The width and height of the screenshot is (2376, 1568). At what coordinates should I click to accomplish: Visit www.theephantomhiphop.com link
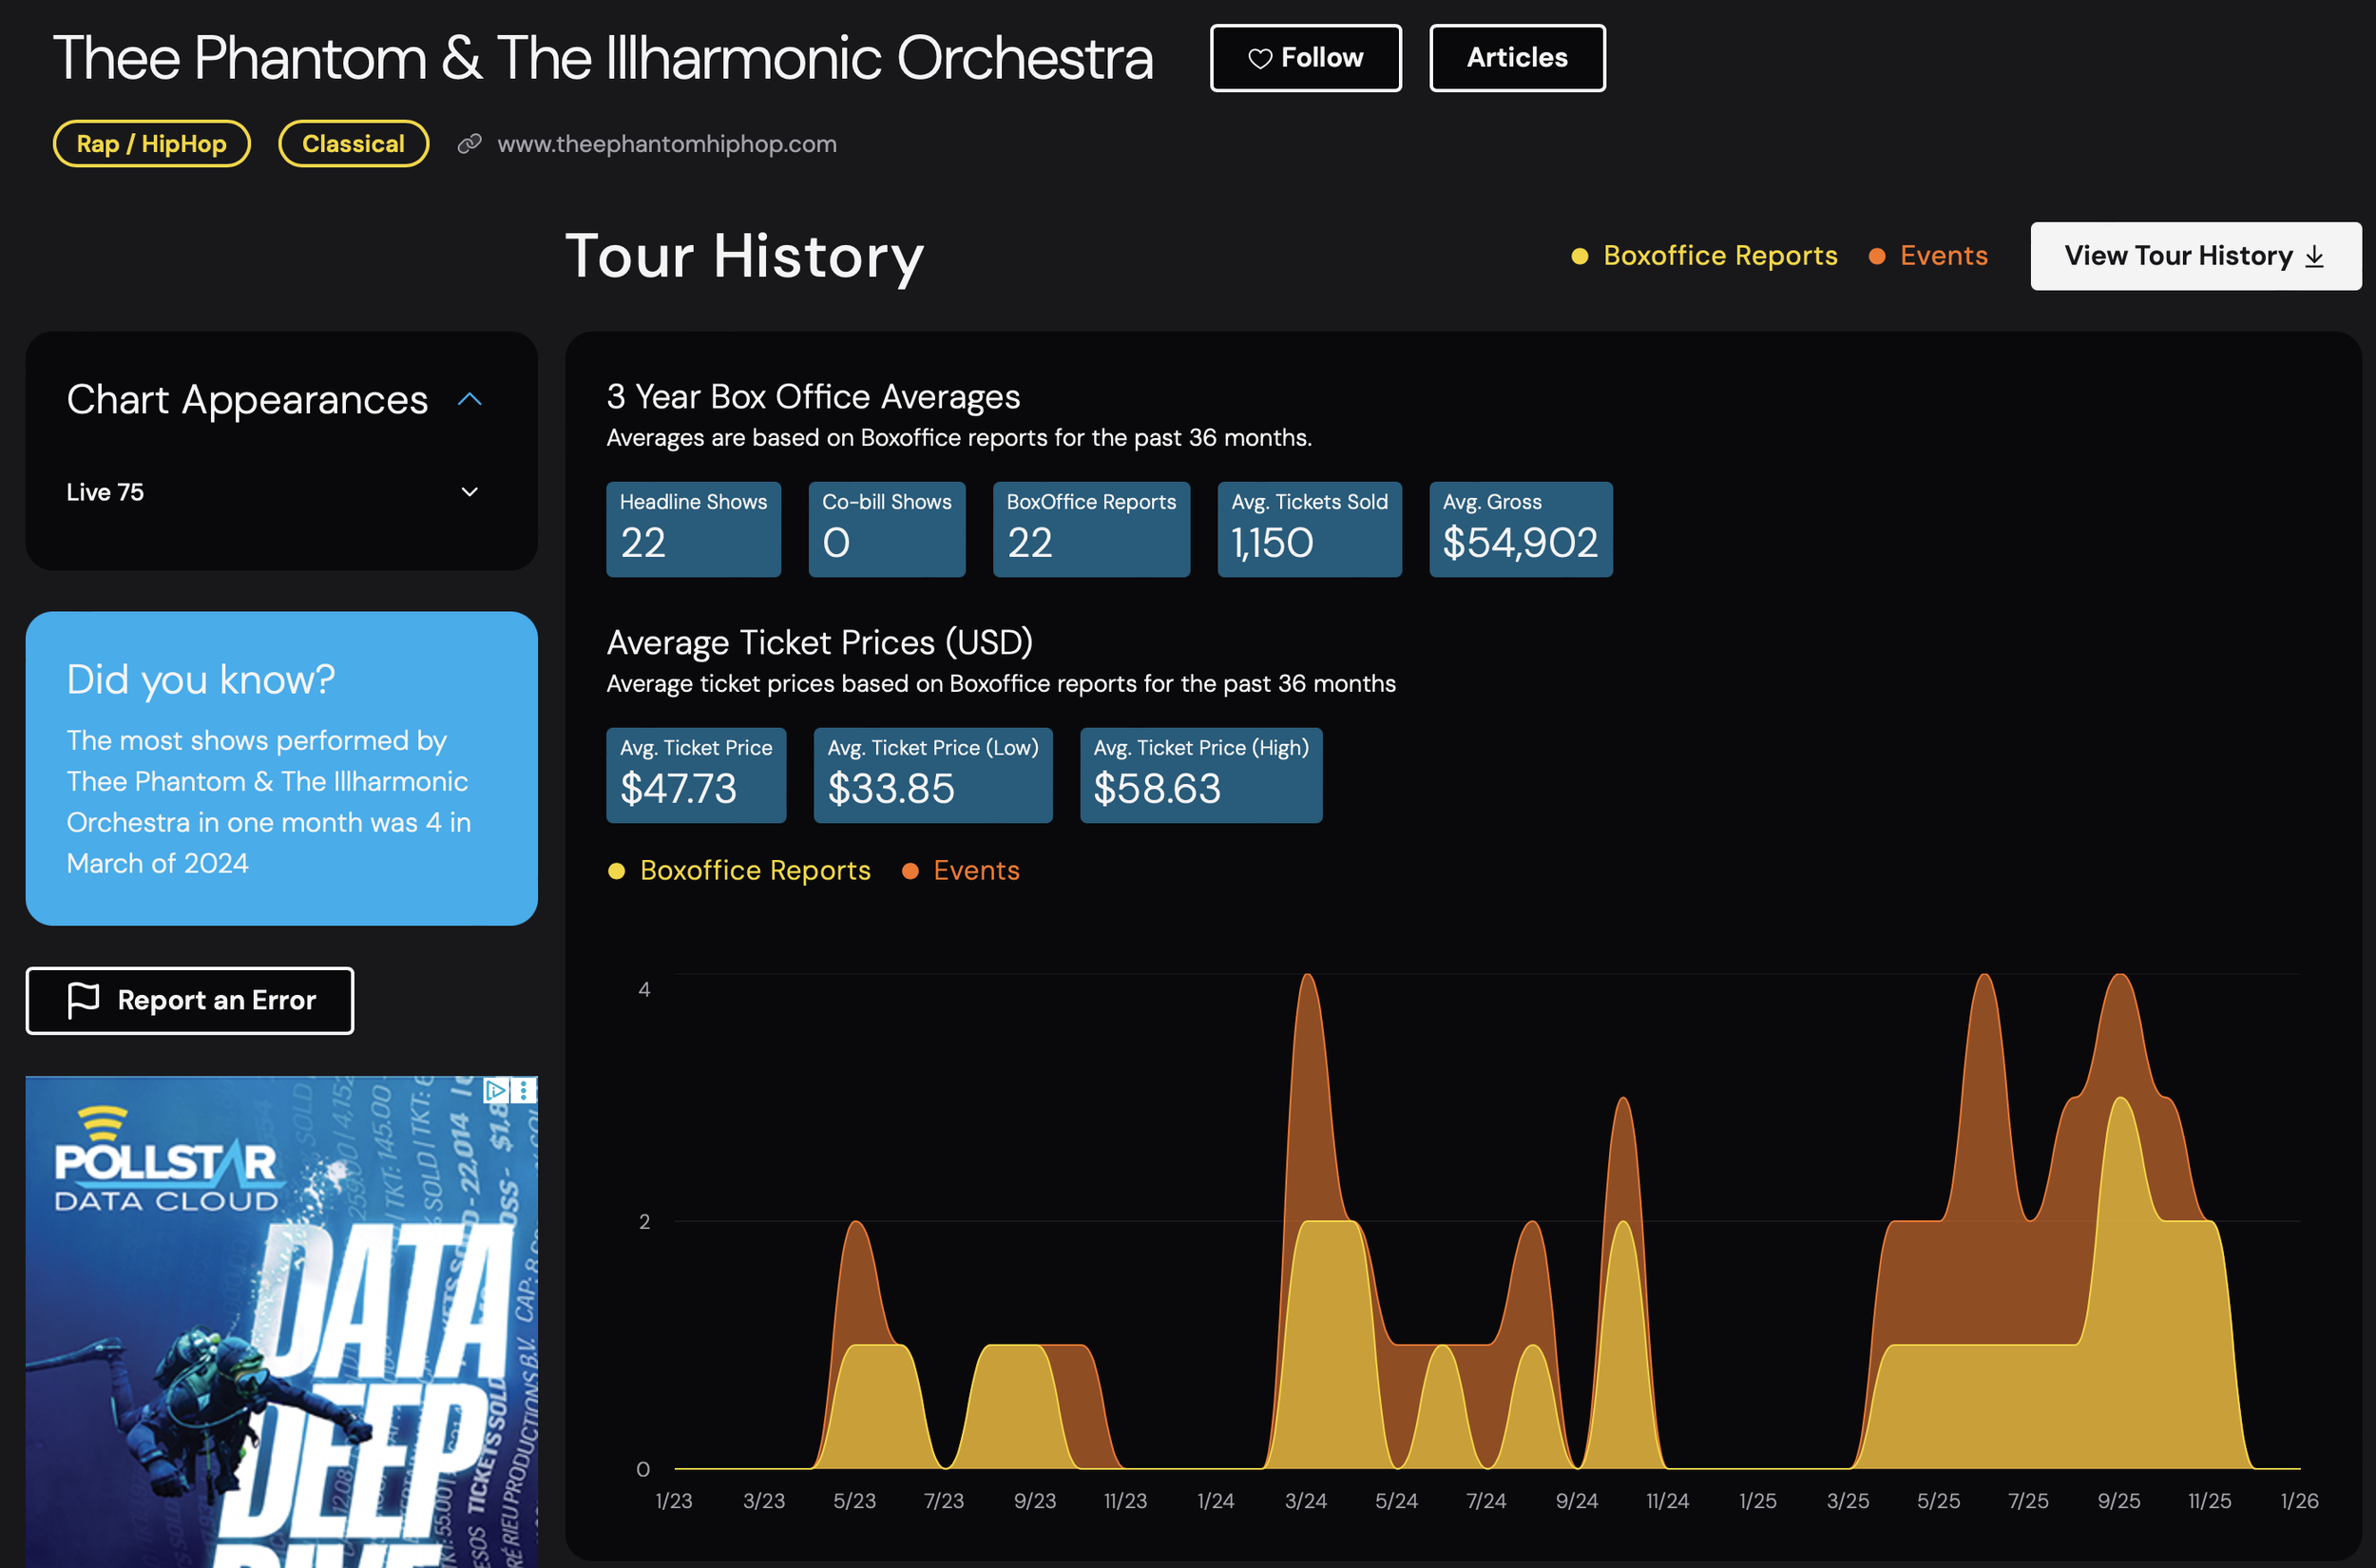point(666,144)
